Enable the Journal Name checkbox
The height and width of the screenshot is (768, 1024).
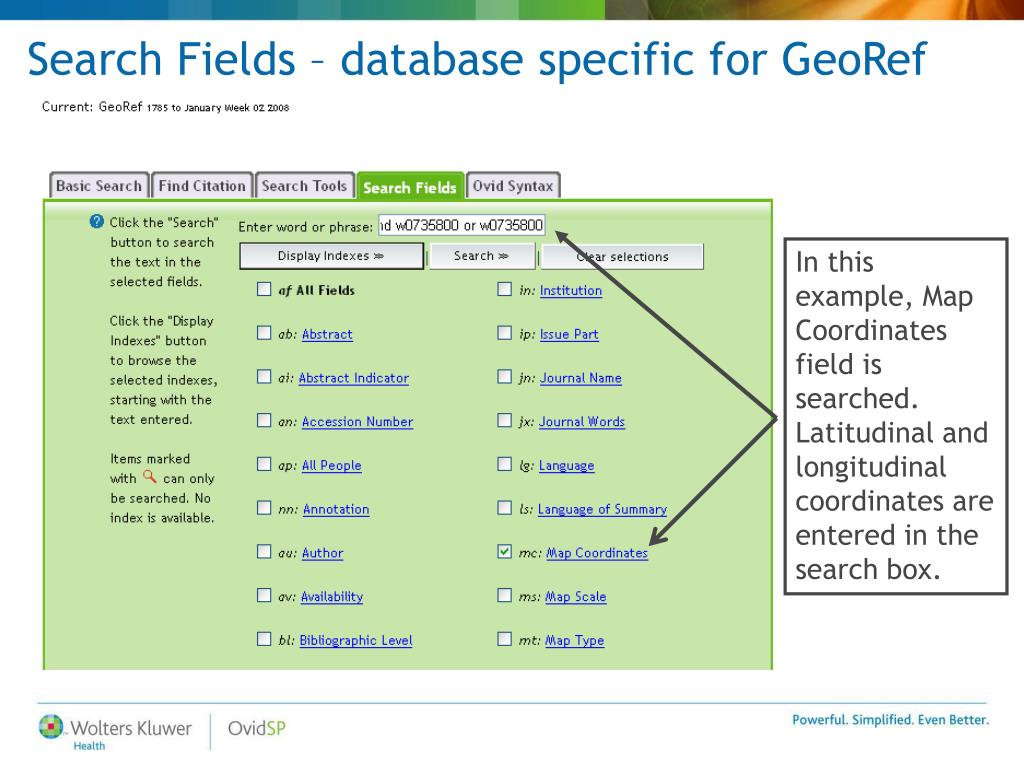[504, 376]
